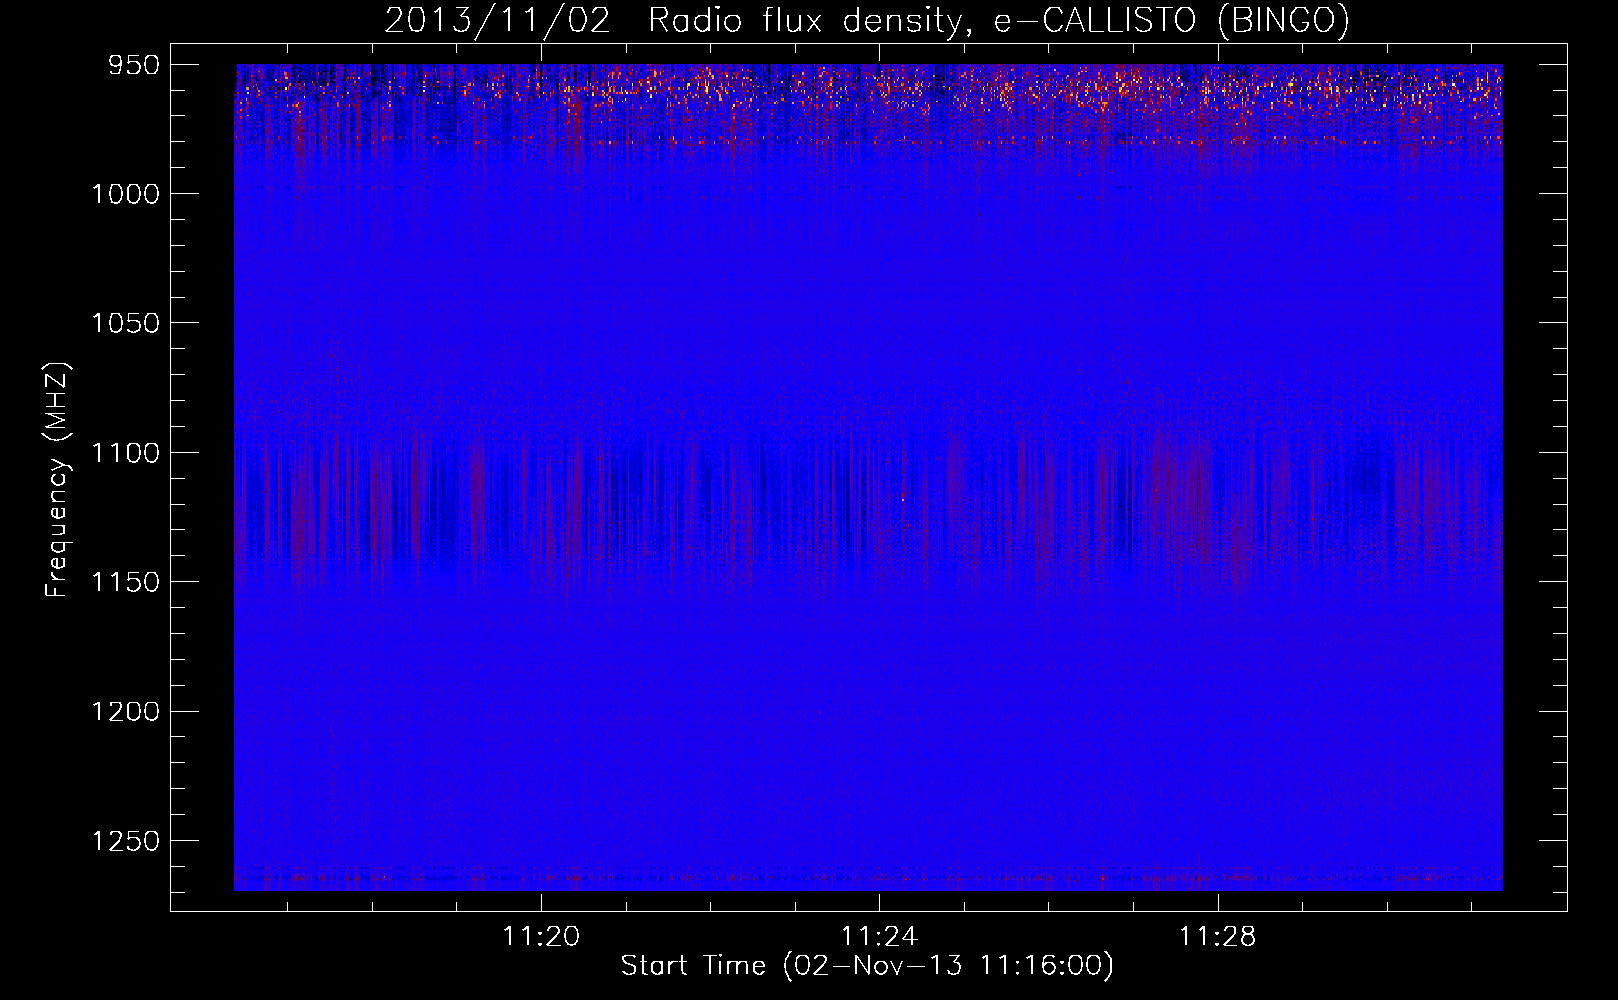The width and height of the screenshot is (1618, 1000).
Task: Click the 'Start Time (02-Nov-13 11:16:00)' axis title
Action: click(x=867, y=966)
